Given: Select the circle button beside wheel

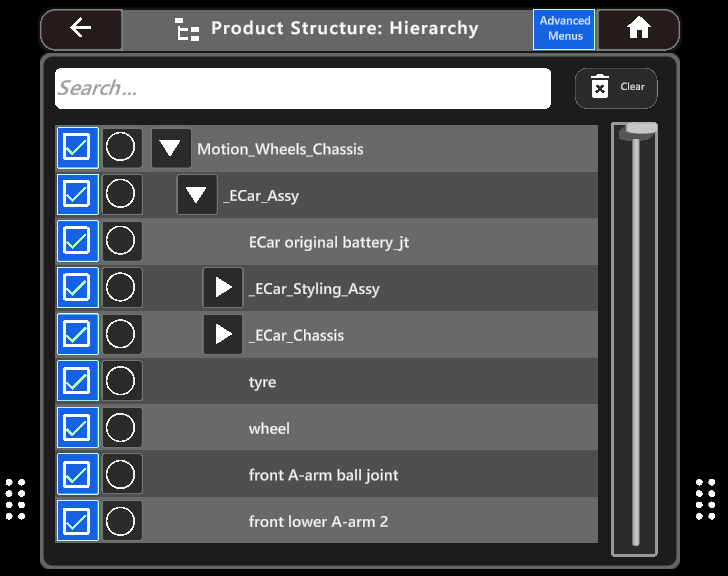Looking at the screenshot, I should tap(121, 428).
